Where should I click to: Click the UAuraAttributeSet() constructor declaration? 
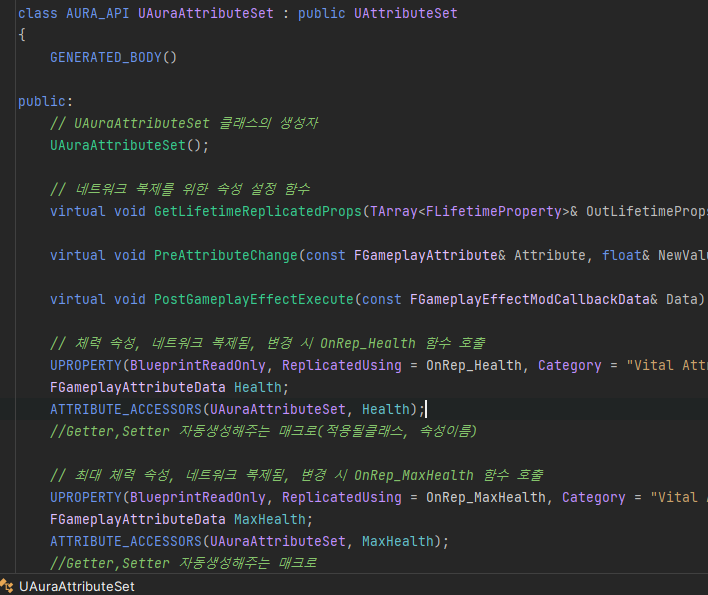pyautogui.click(x=129, y=145)
